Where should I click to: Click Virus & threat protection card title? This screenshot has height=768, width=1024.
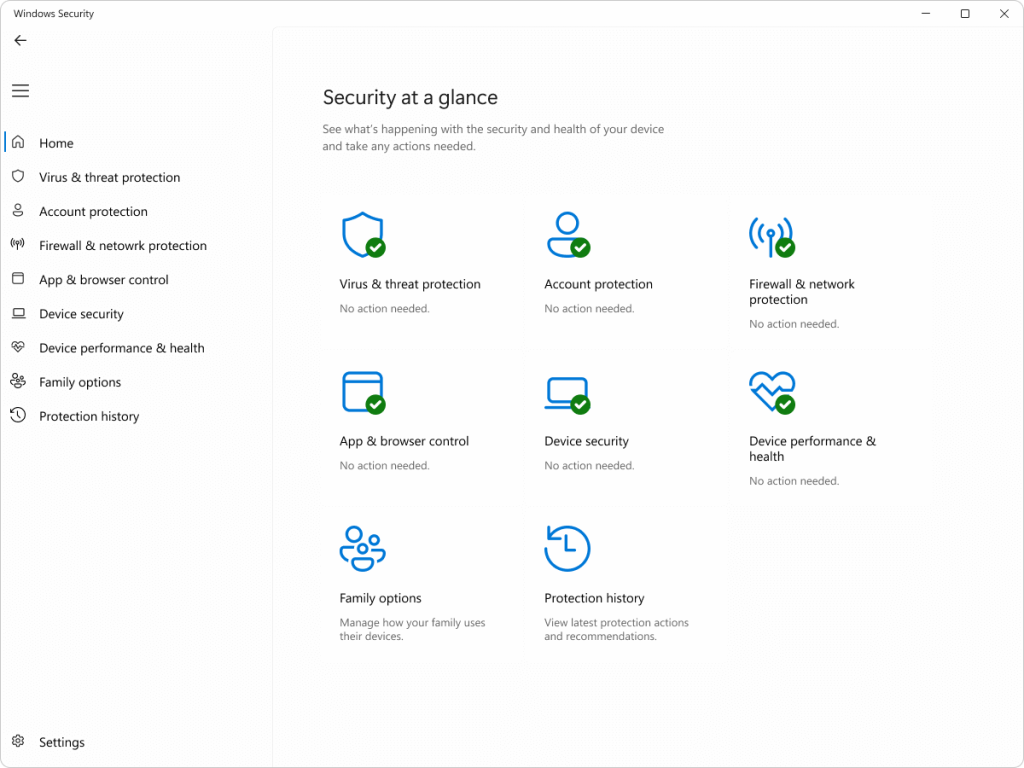[x=410, y=284]
